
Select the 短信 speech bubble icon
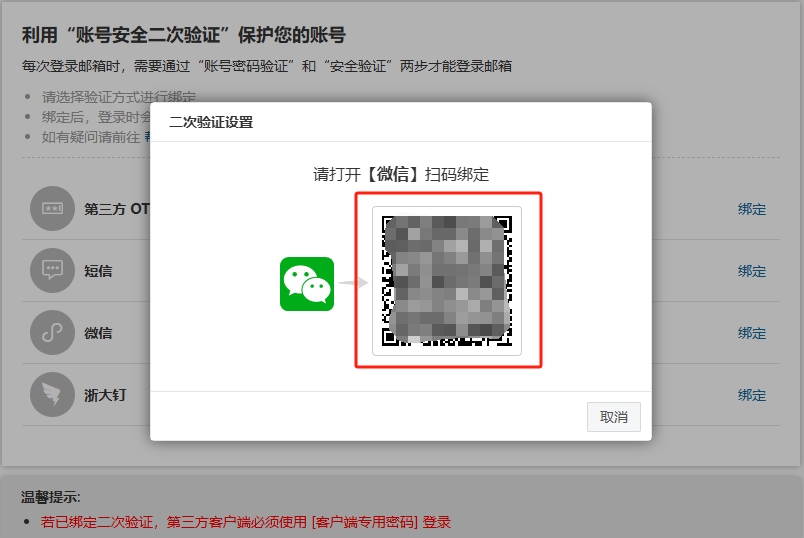pos(52,270)
